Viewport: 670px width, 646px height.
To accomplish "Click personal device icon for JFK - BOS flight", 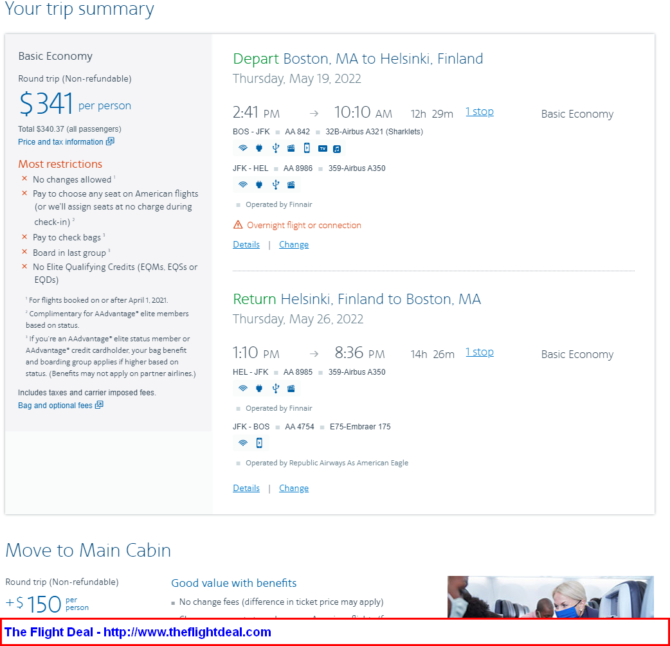I will (259, 443).
